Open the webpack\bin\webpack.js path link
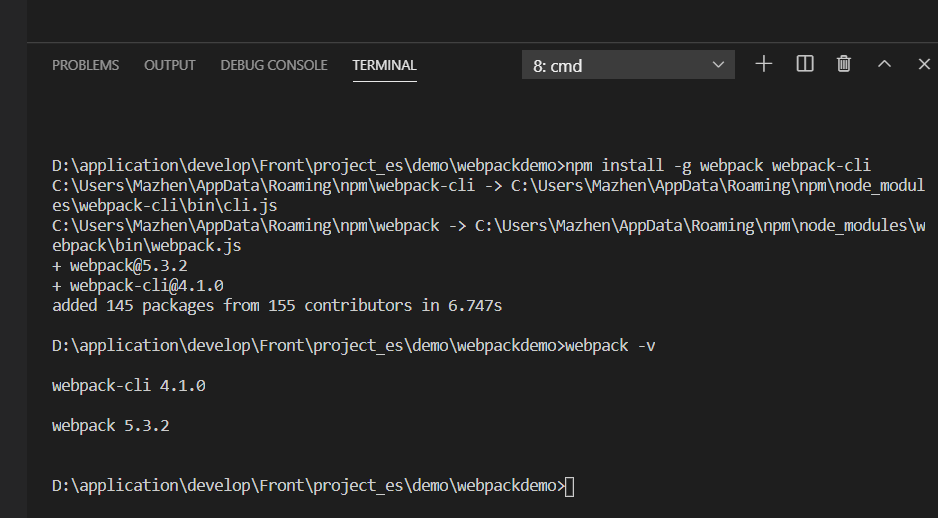Image resolution: width=938 pixels, height=518 pixels. [x=147, y=245]
